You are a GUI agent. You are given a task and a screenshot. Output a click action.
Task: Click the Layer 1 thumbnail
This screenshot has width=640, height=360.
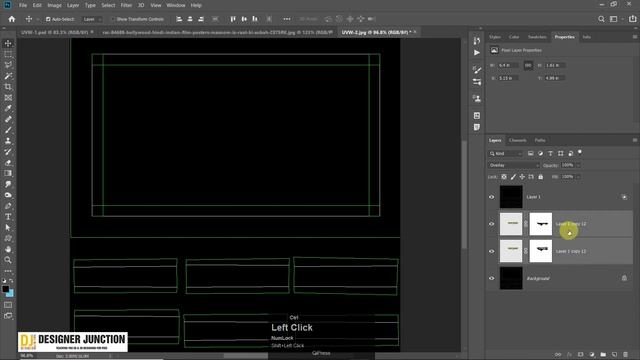click(511, 197)
